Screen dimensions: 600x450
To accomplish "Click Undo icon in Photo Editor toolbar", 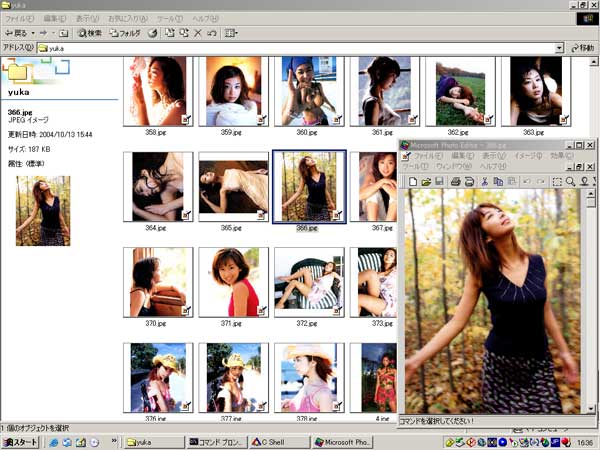I will tap(527, 182).
